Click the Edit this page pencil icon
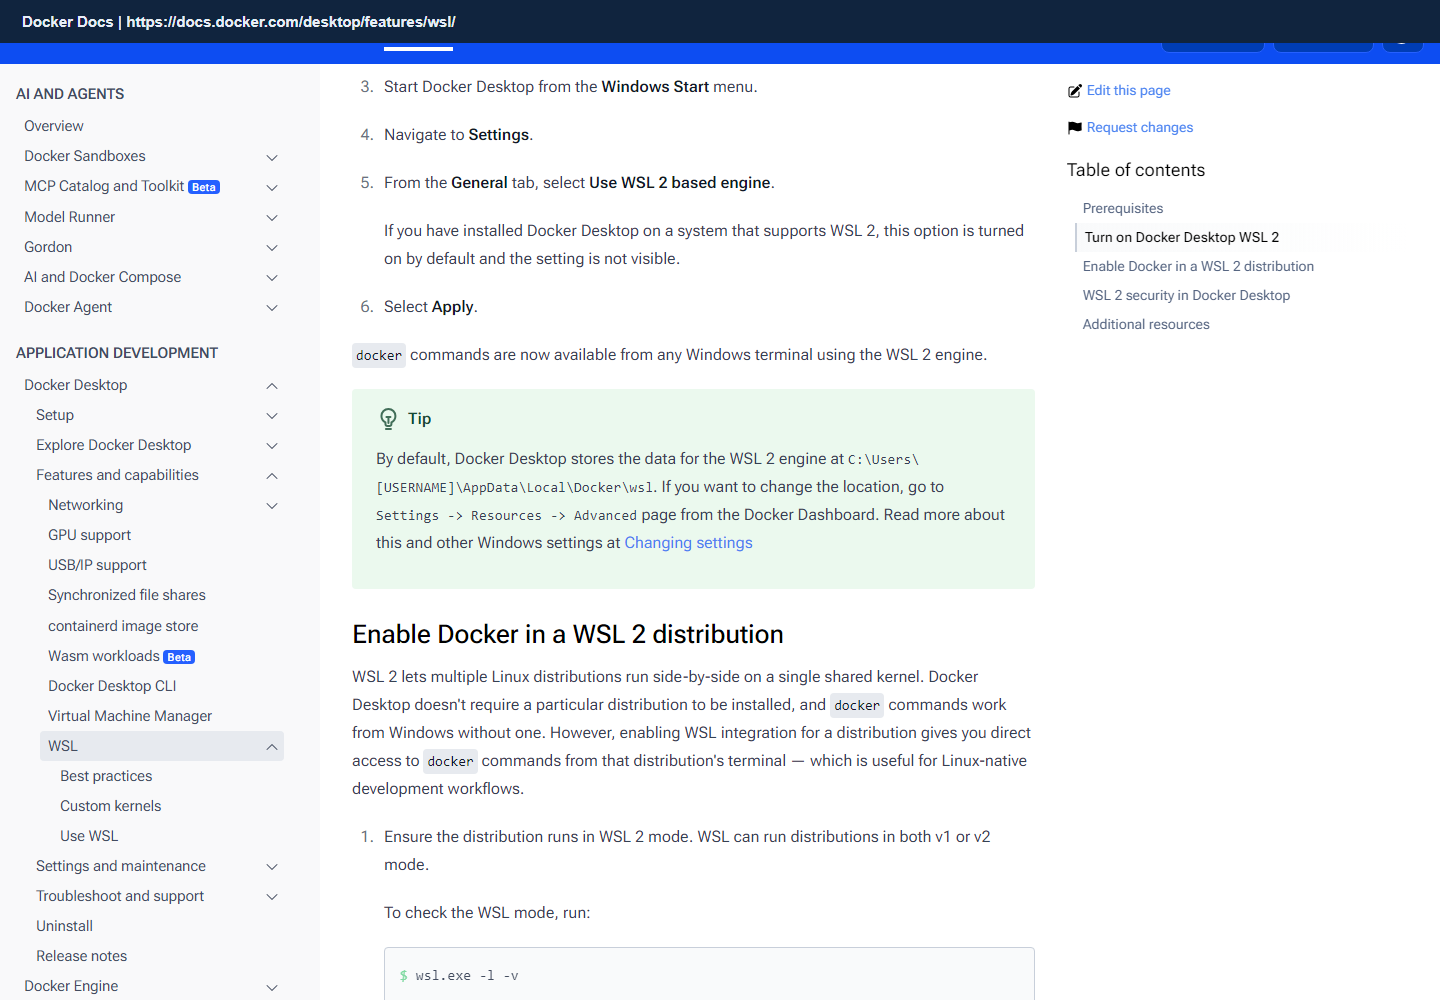Image resolution: width=1440 pixels, height=1000 pixels. tap(1074, 91)
